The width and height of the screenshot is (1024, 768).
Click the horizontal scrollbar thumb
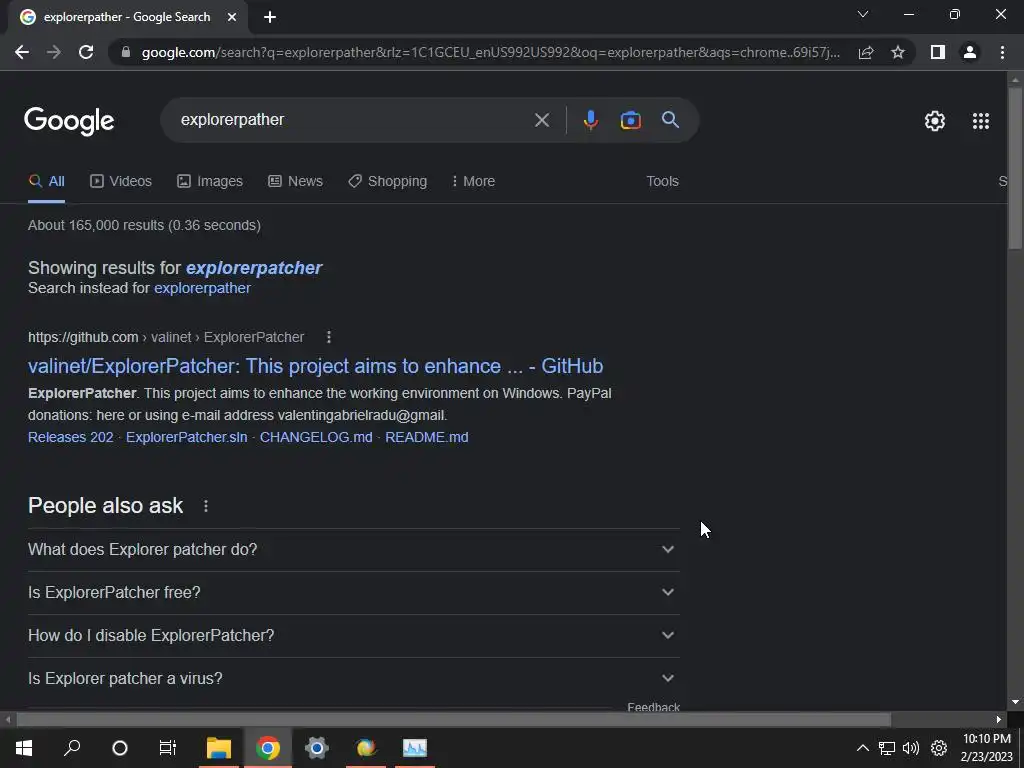click(453, 720)
